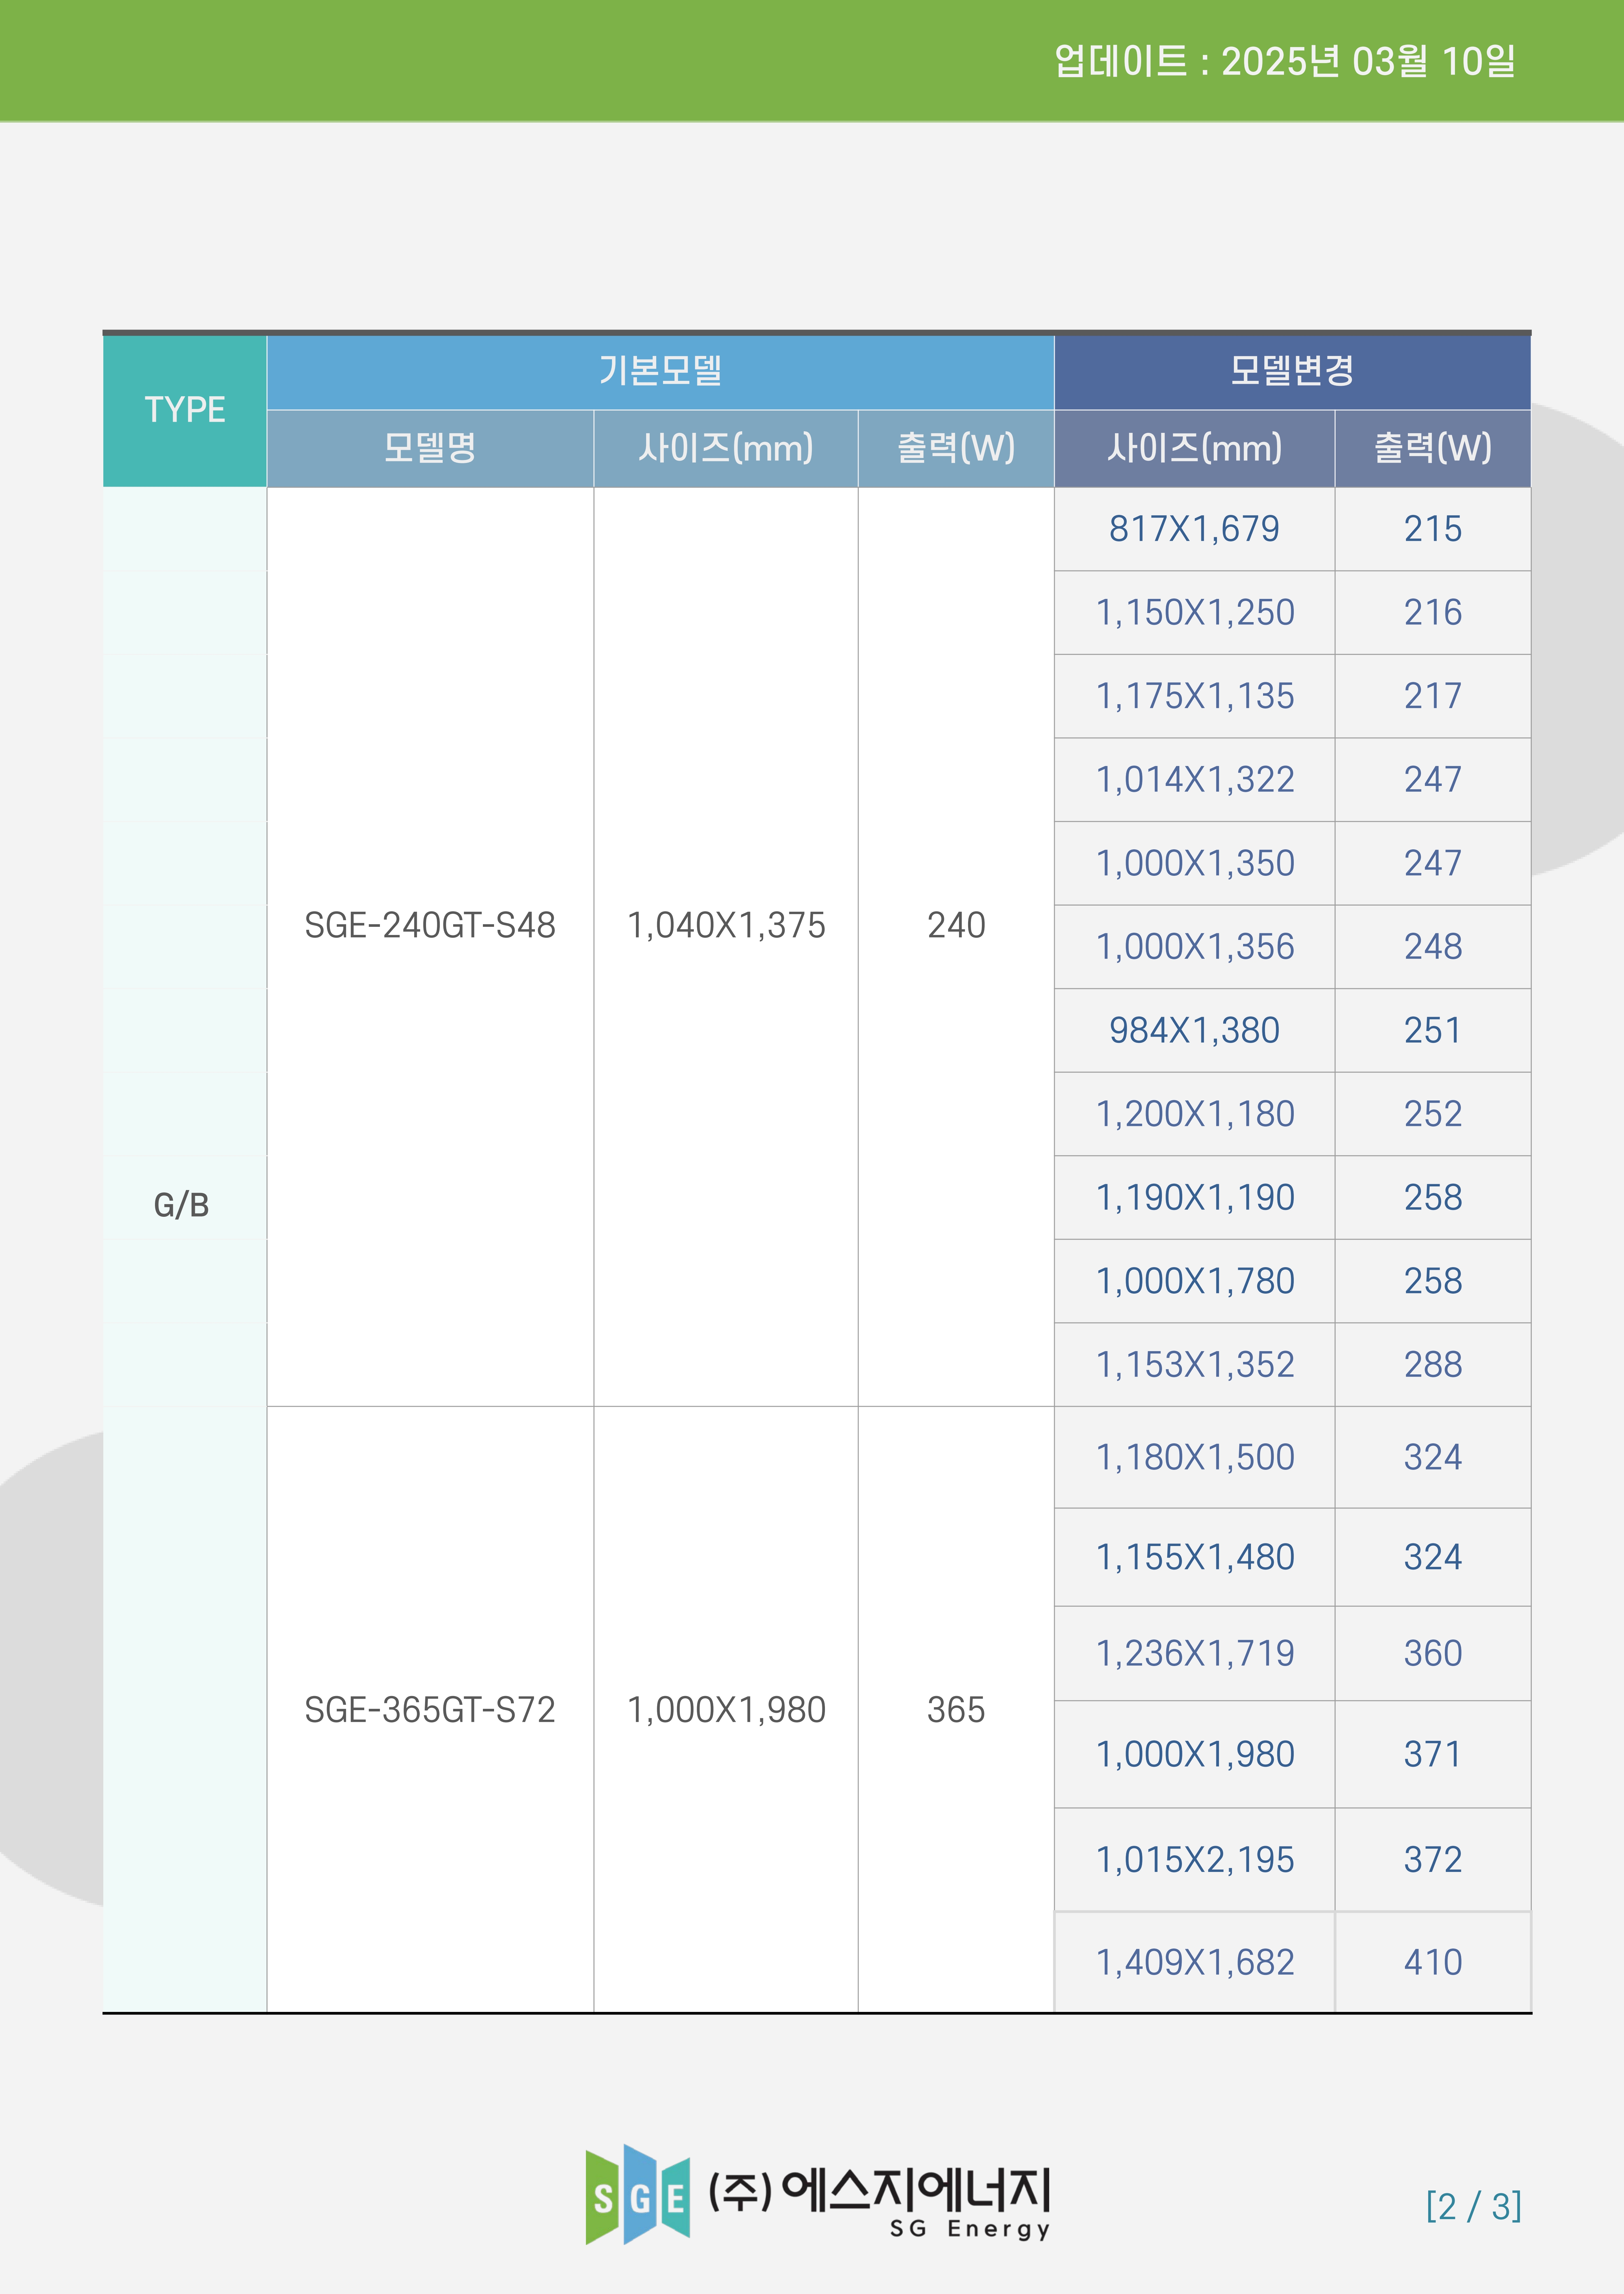Click the 에스지에너지 company name text
The image size is (1624, 2294).
915,2190
